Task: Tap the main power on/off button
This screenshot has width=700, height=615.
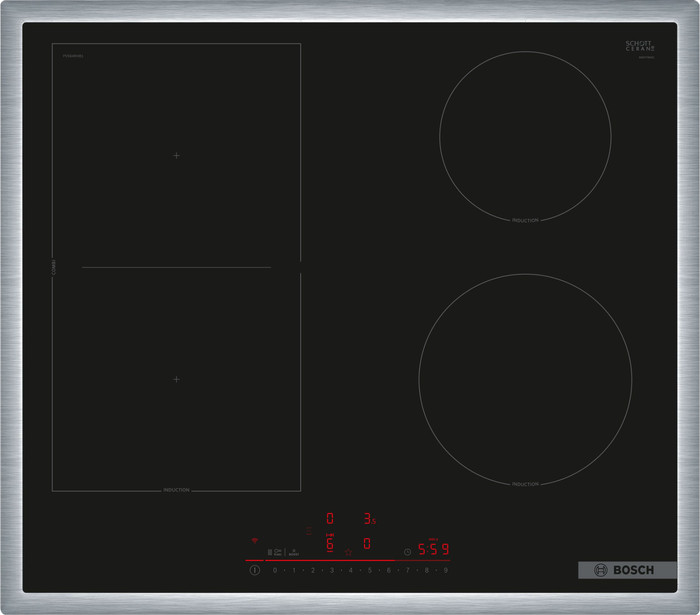Action: (254, 570)
